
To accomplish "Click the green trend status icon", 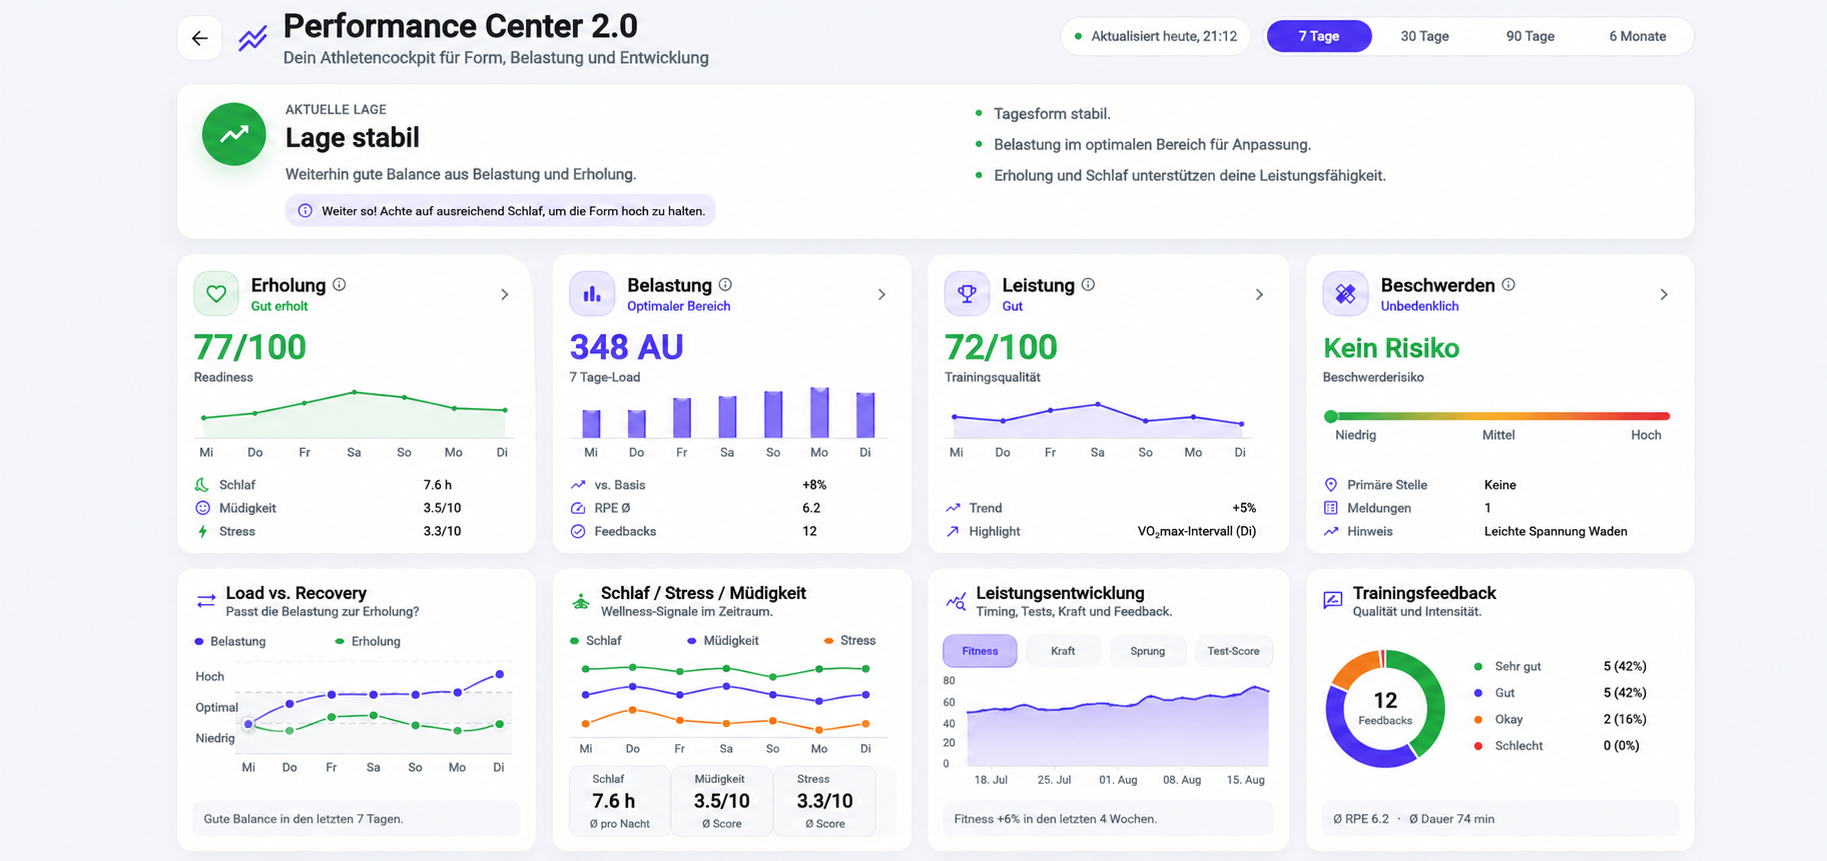I will tap(234, 134).
